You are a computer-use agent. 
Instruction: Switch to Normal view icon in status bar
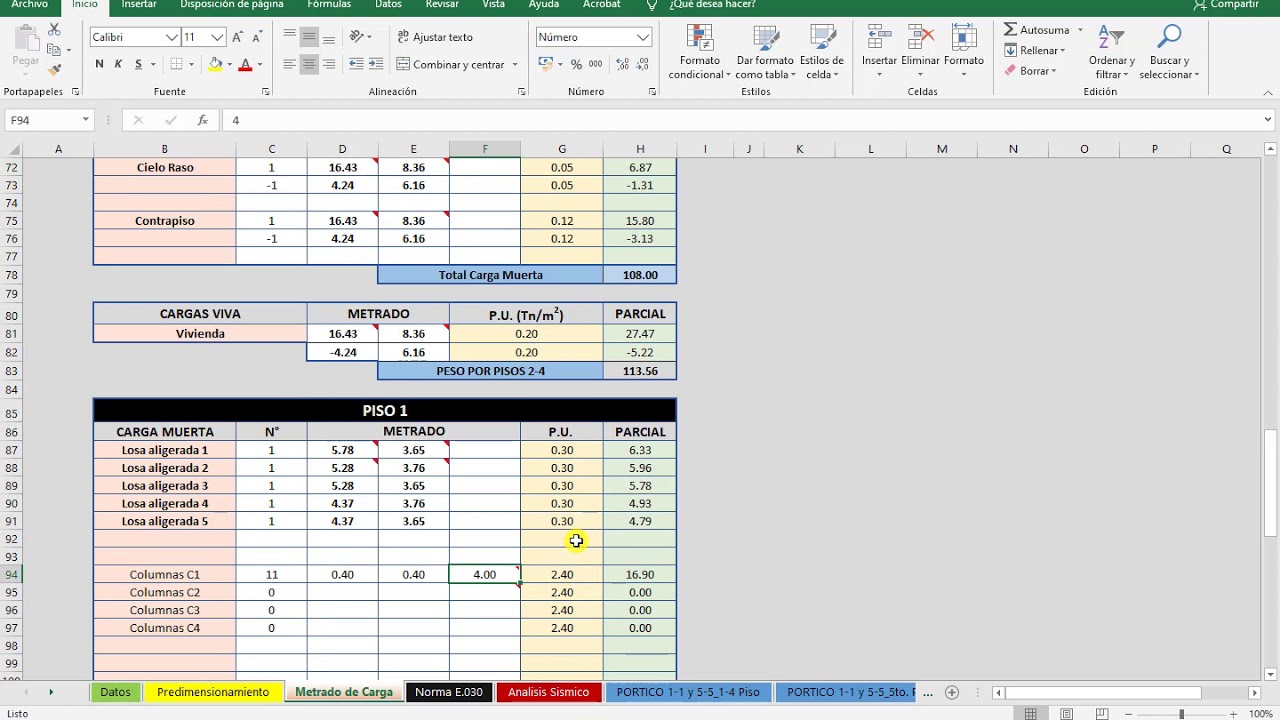coord(1030,714)
